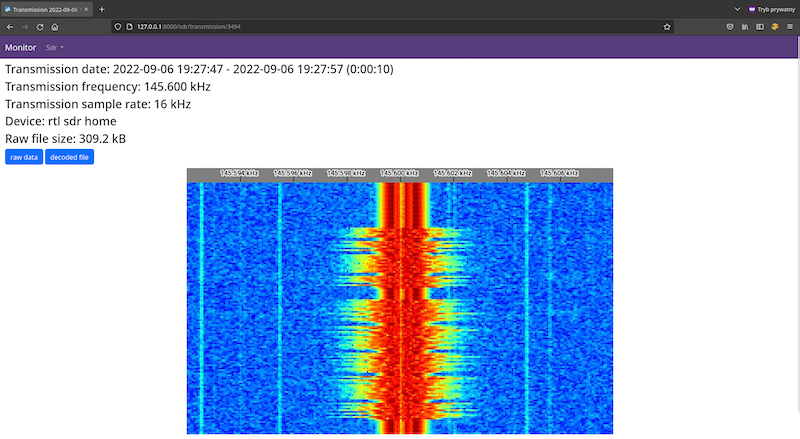Open the browser home page

(x=55, y=27)
